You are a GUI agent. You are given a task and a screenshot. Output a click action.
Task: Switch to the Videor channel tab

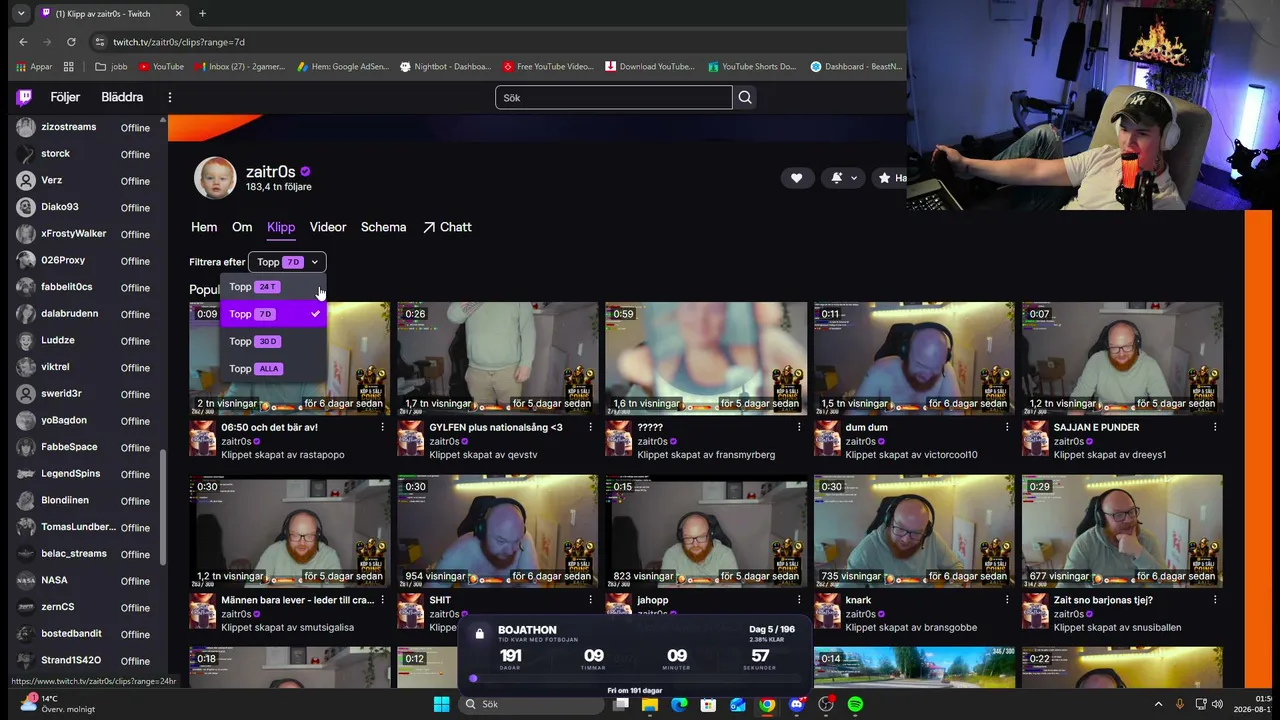pos(328,227)
